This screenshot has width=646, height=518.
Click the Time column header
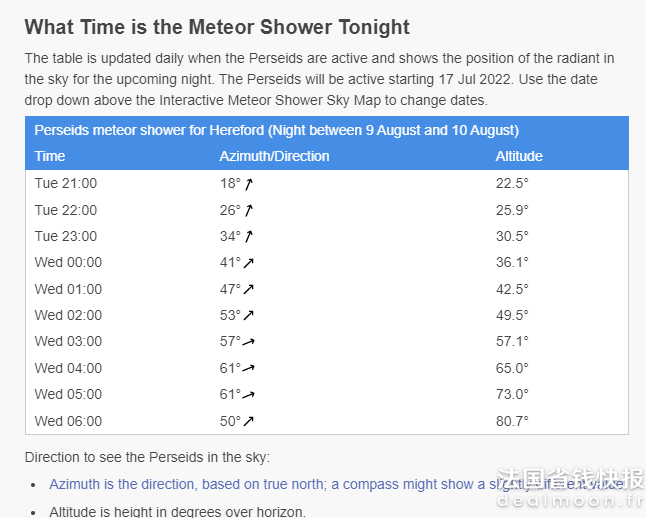coord(50,156)
